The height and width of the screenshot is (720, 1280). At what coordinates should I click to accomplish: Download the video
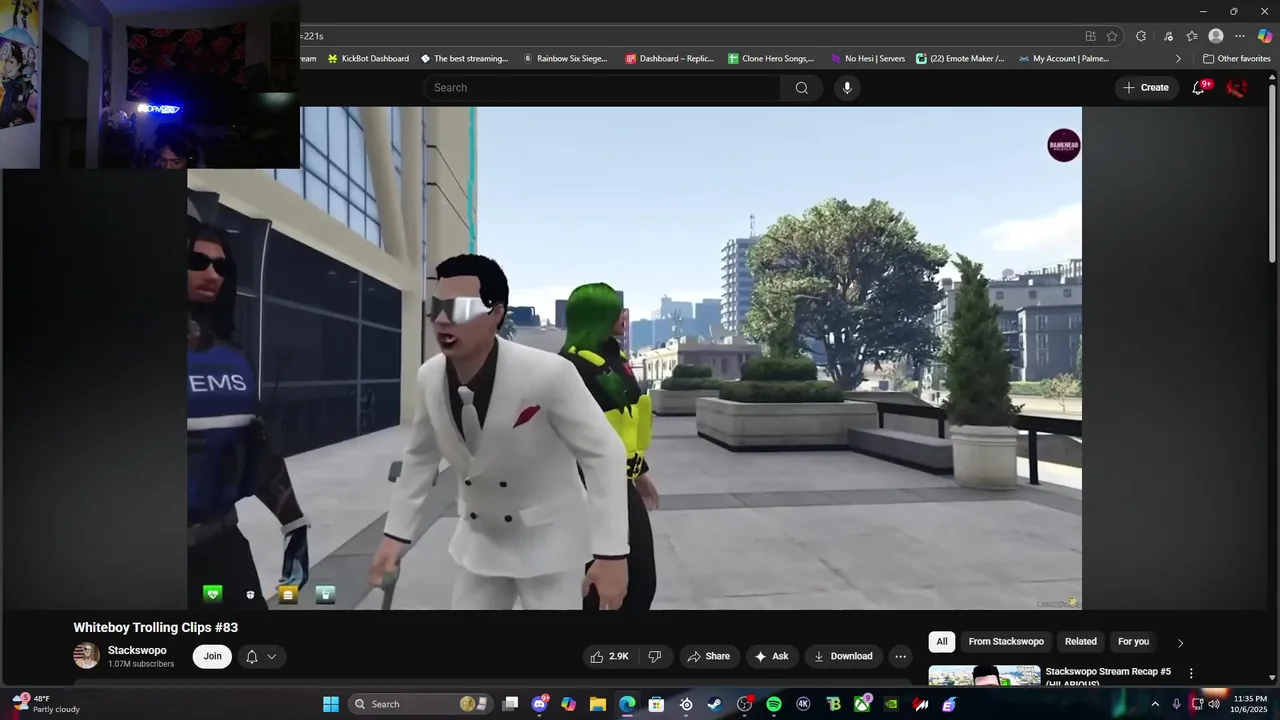tap(843, 656)
